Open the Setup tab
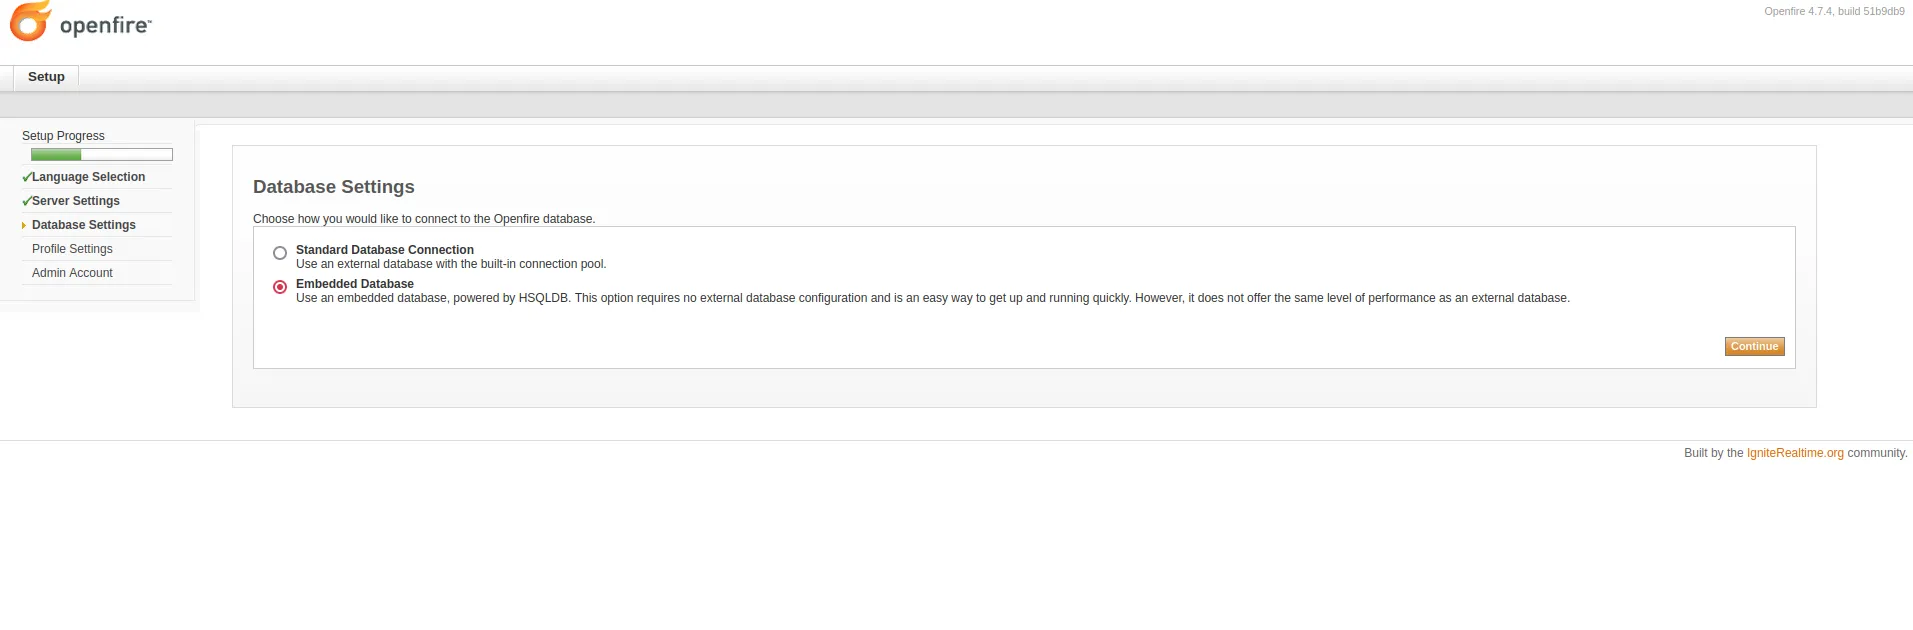Screen dimensions: 1913x630 coord(46,77)
